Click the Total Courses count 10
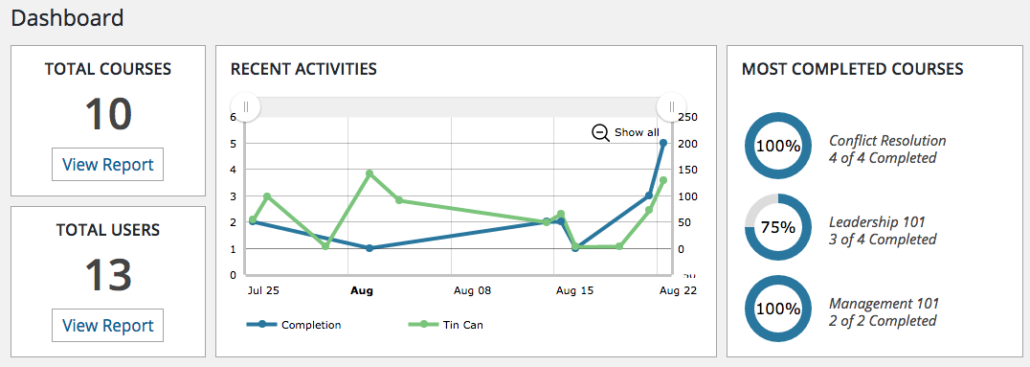This screenshot has width=1030, height=367. (108, 114)
